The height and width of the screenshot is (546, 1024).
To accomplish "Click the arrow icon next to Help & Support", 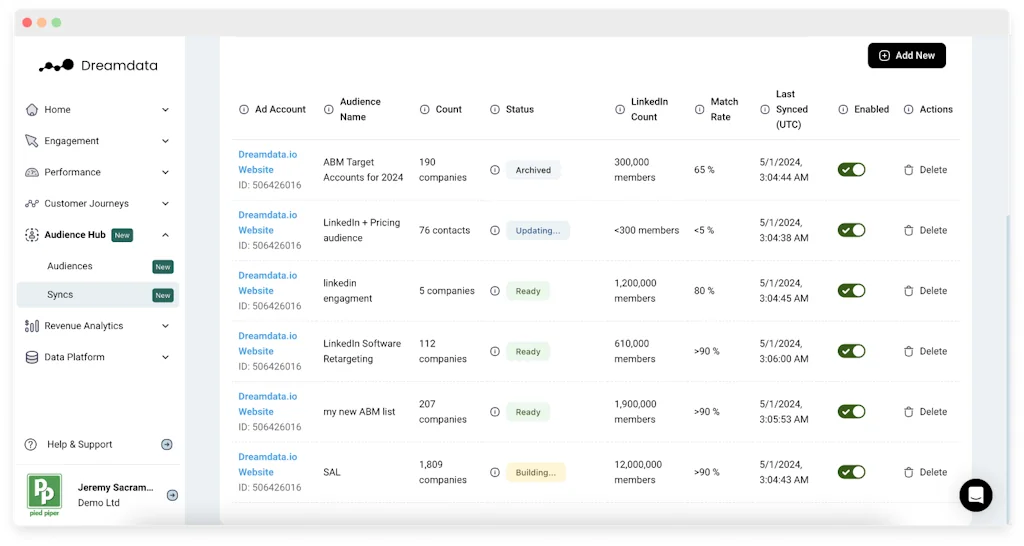I will pyautogui.click(x=167, y=445).
